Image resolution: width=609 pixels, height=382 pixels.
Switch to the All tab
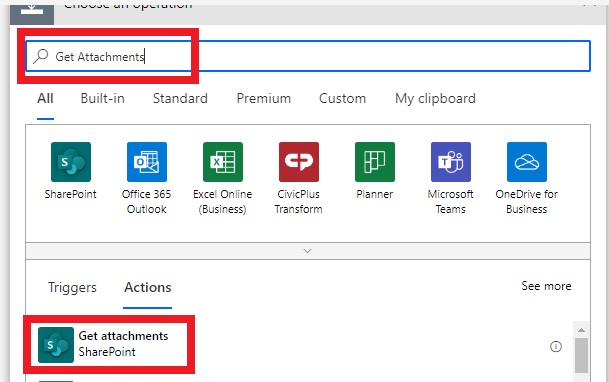tap(45, 98)
